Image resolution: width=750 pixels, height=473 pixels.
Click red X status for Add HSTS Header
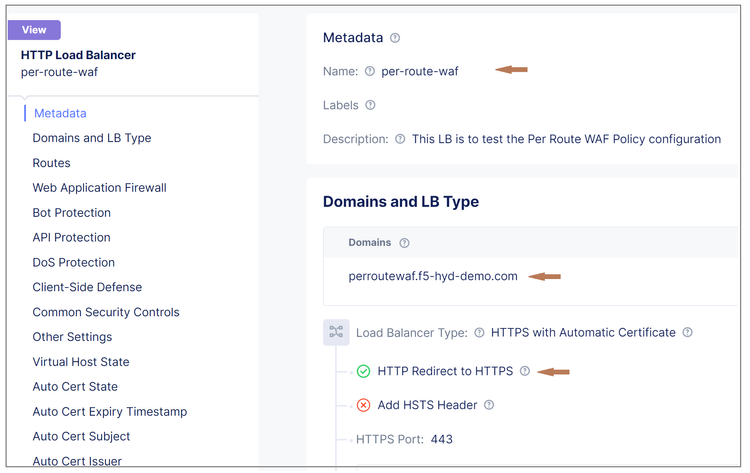(x=363, y=405)
